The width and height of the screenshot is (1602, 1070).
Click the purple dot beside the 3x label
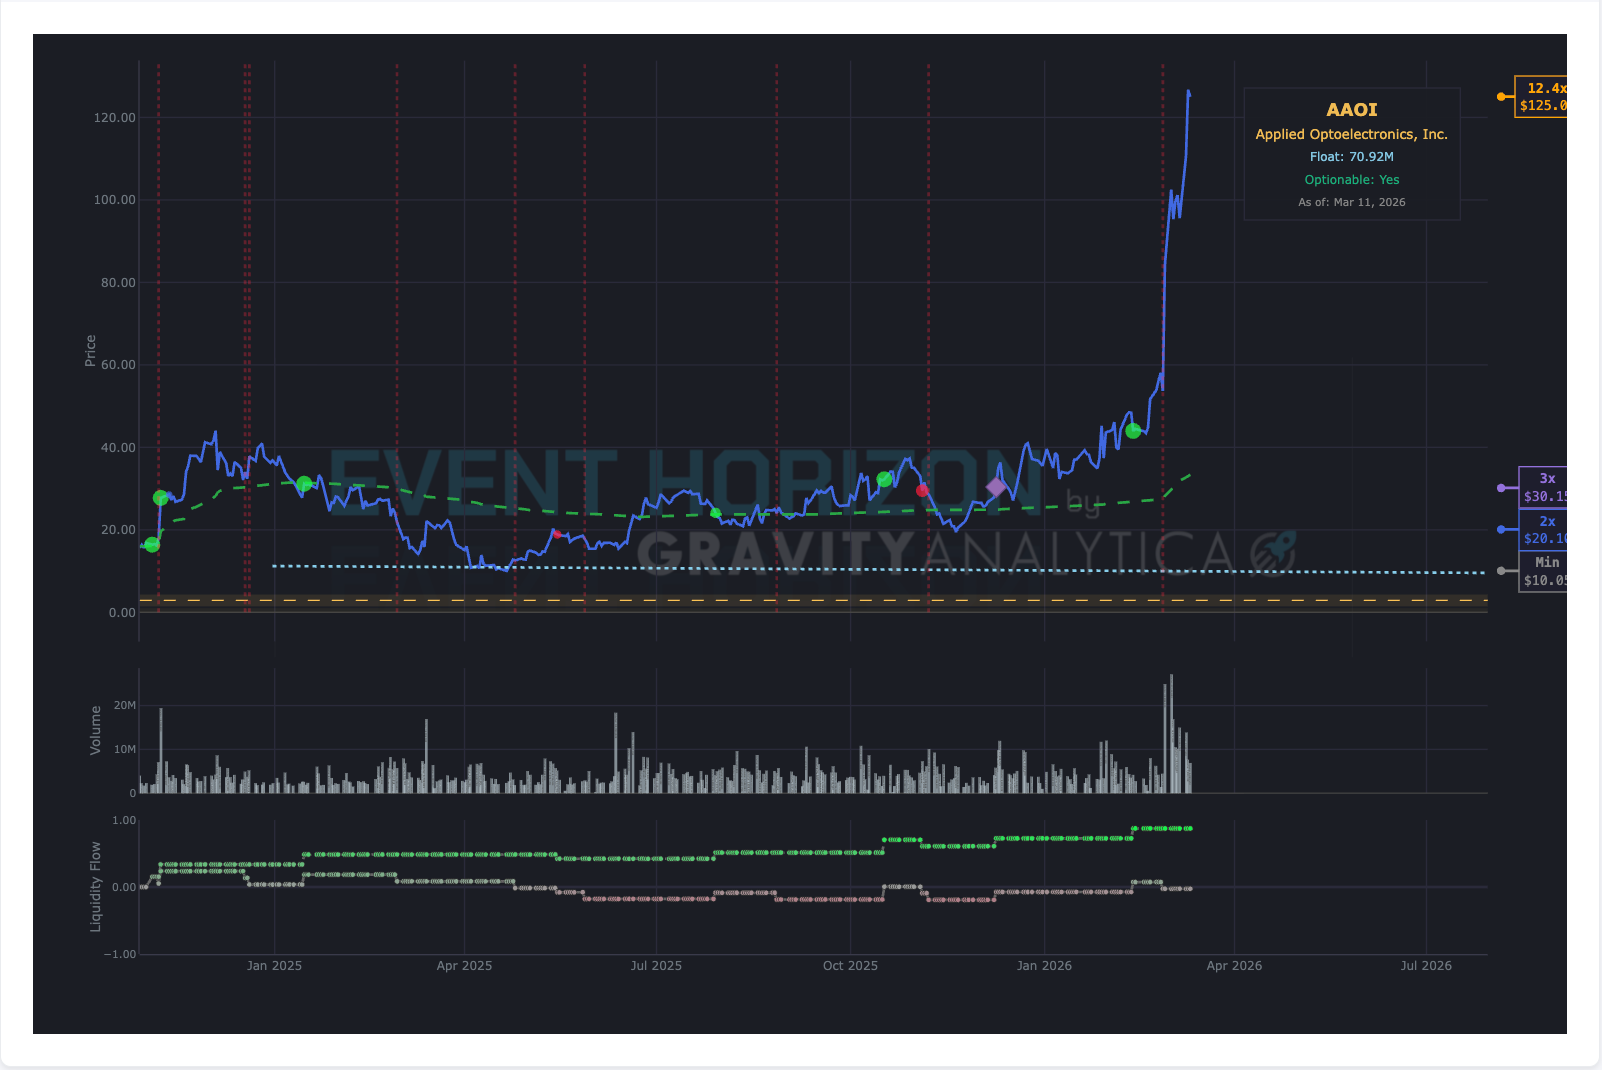click(x=1501, y=488)
